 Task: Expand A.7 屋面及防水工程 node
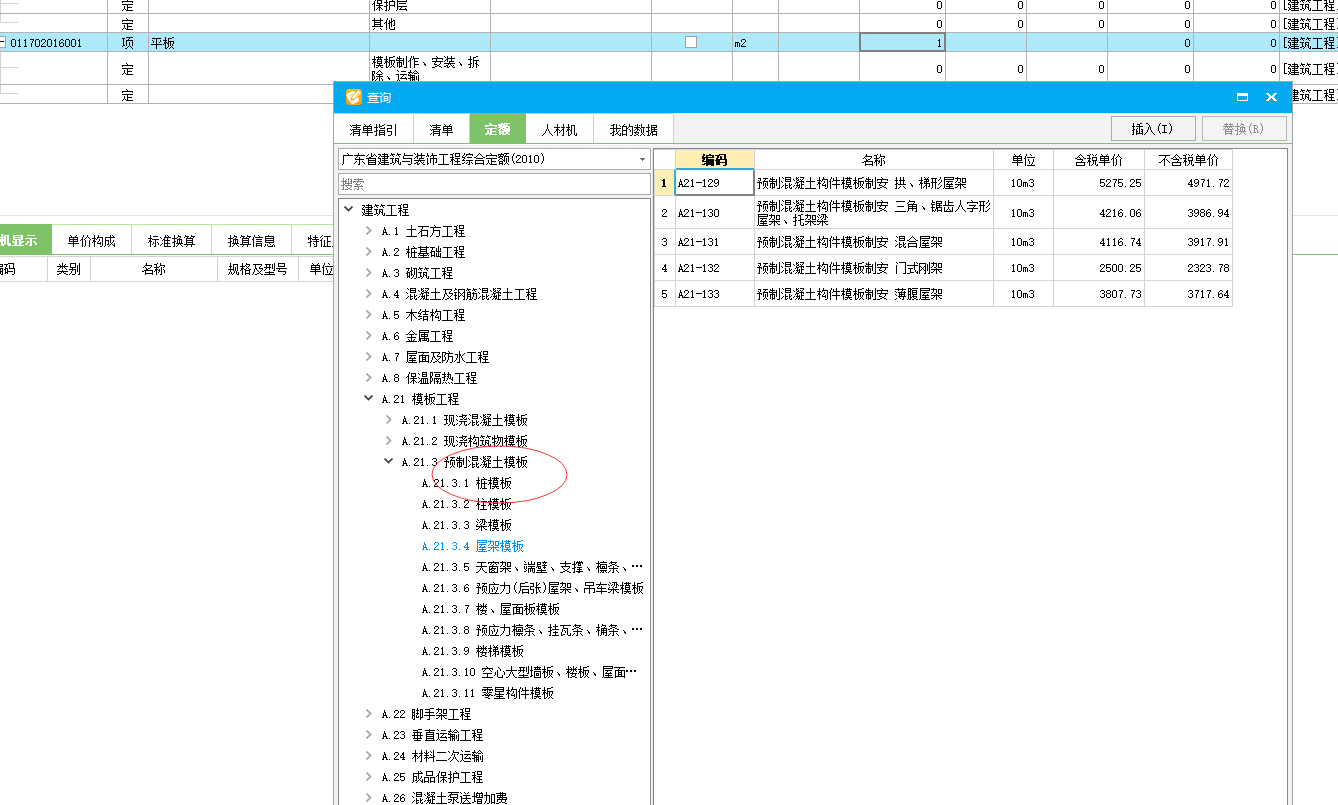[368, 357]
